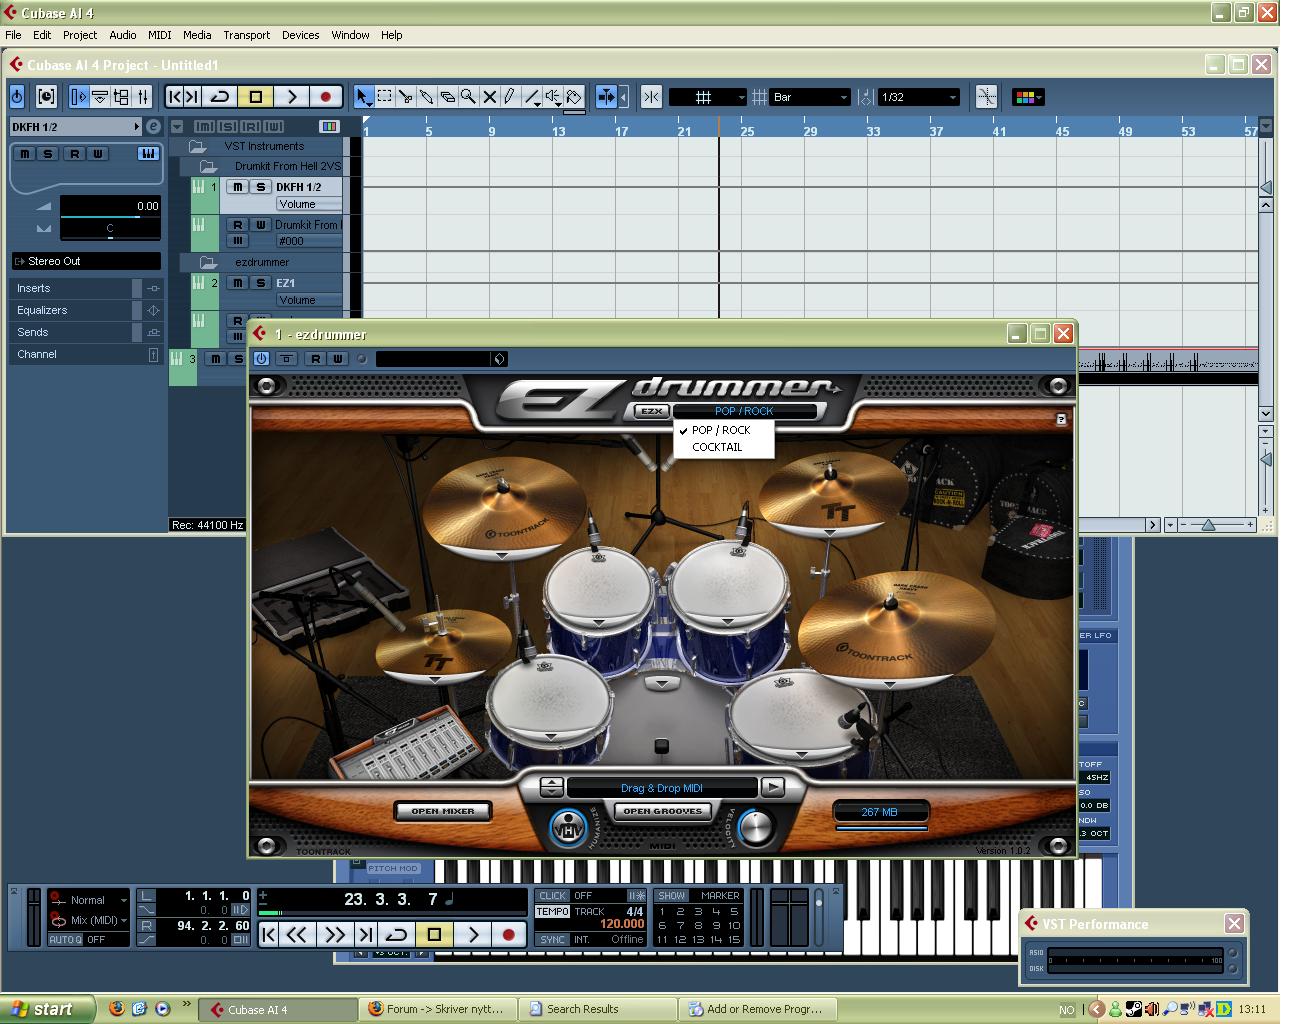Toggle CLICK metronome in Transport panel

coord(552,895)
